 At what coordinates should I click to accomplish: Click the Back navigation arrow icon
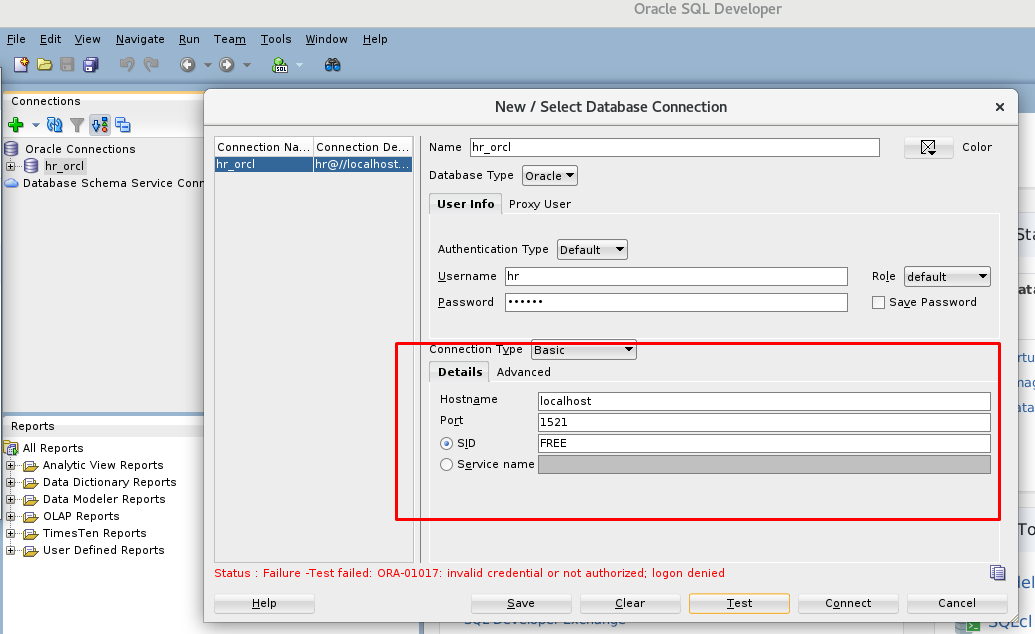pos(187,64)
